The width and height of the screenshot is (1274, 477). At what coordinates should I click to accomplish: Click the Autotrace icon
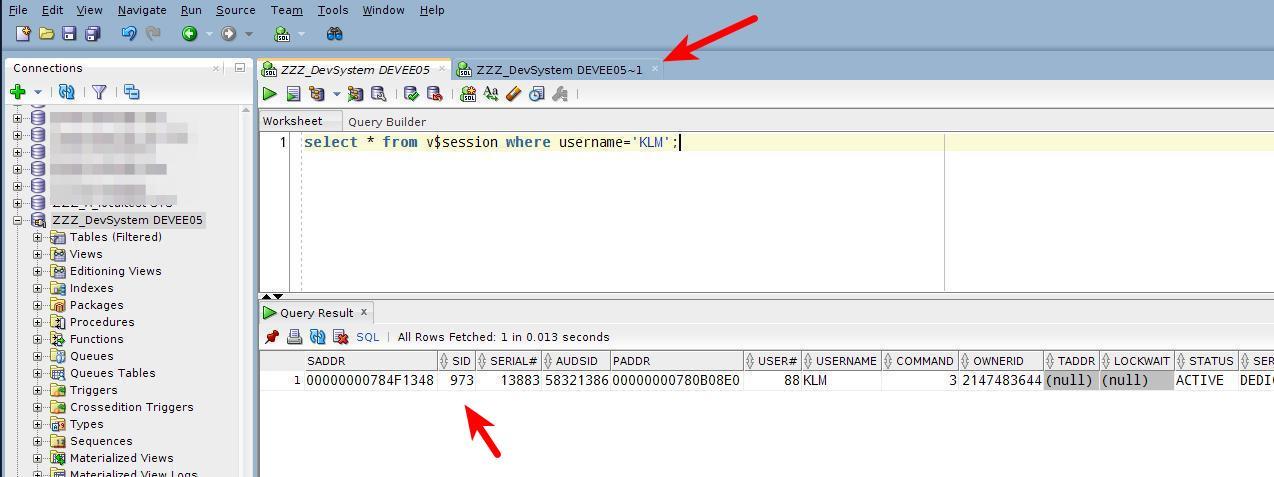pos(355,94)
